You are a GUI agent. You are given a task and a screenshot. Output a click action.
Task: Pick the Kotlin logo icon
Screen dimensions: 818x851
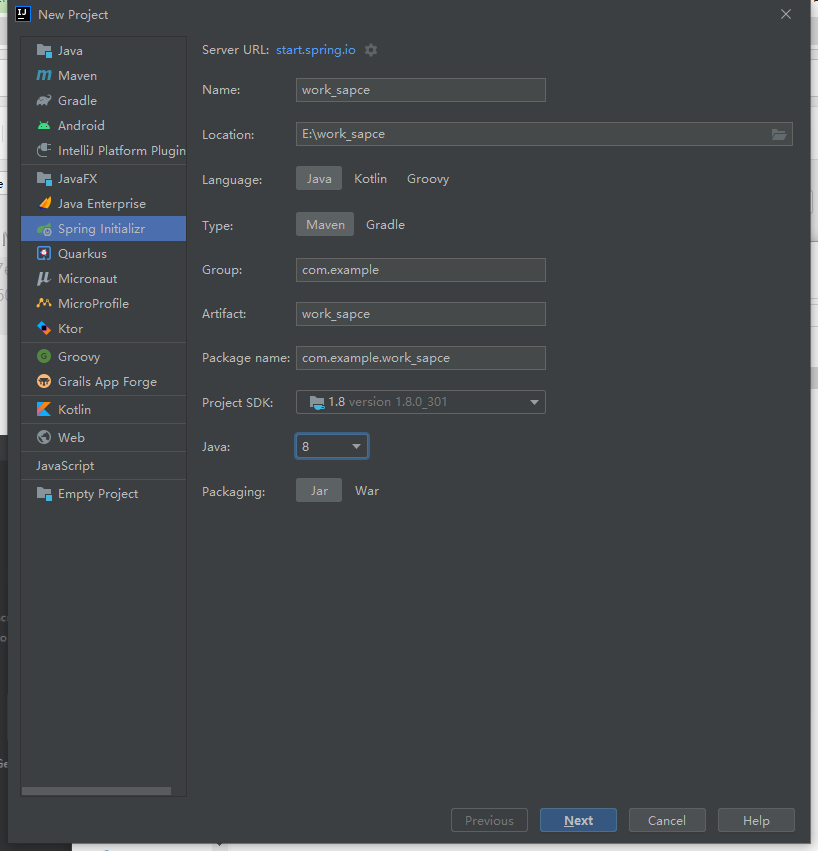pyautogui.click(x=44, y=409)
